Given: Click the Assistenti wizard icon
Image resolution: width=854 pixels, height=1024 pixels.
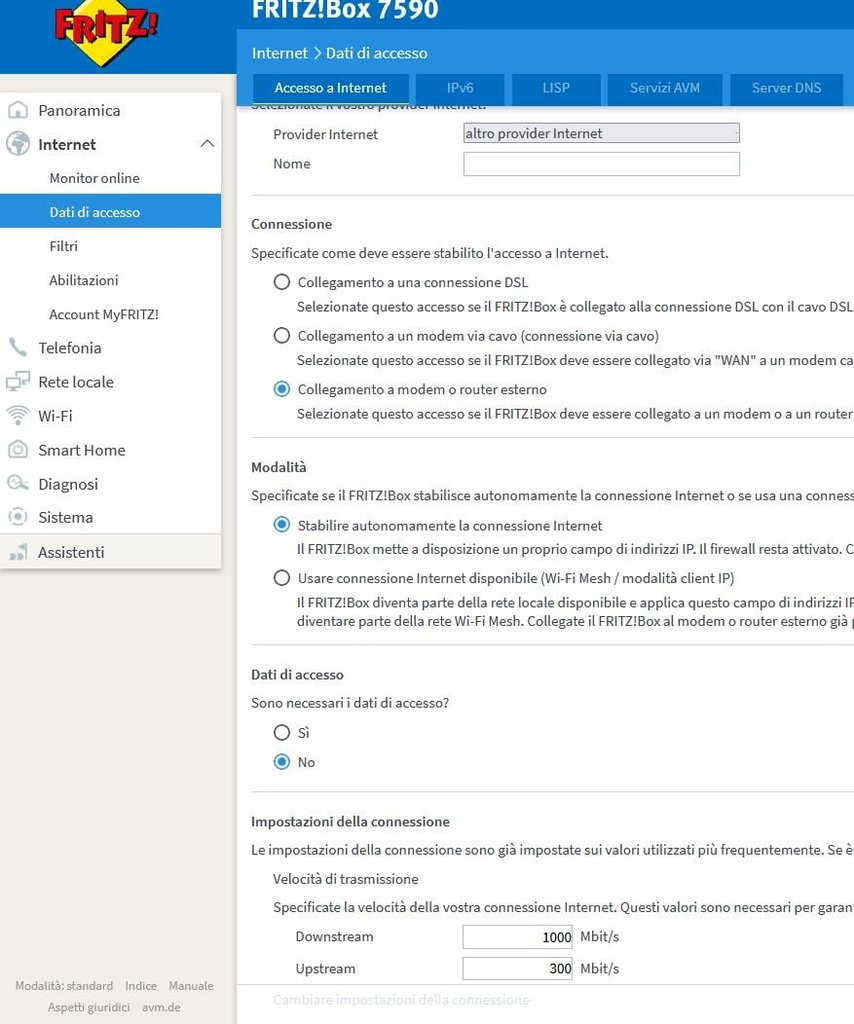Looking at the screenshot, I should [x=18, y=552].
